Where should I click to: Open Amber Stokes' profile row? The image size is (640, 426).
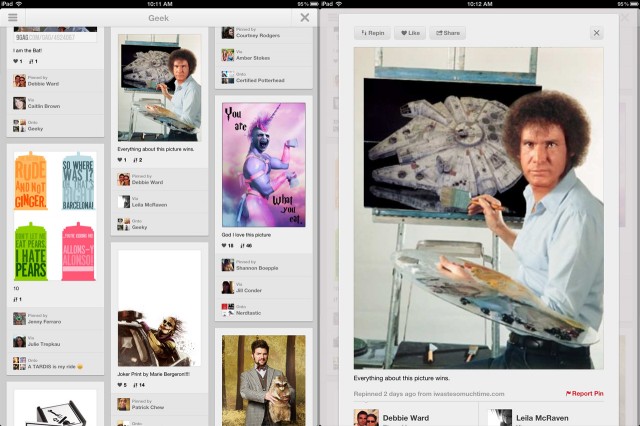tap(264, 55)
